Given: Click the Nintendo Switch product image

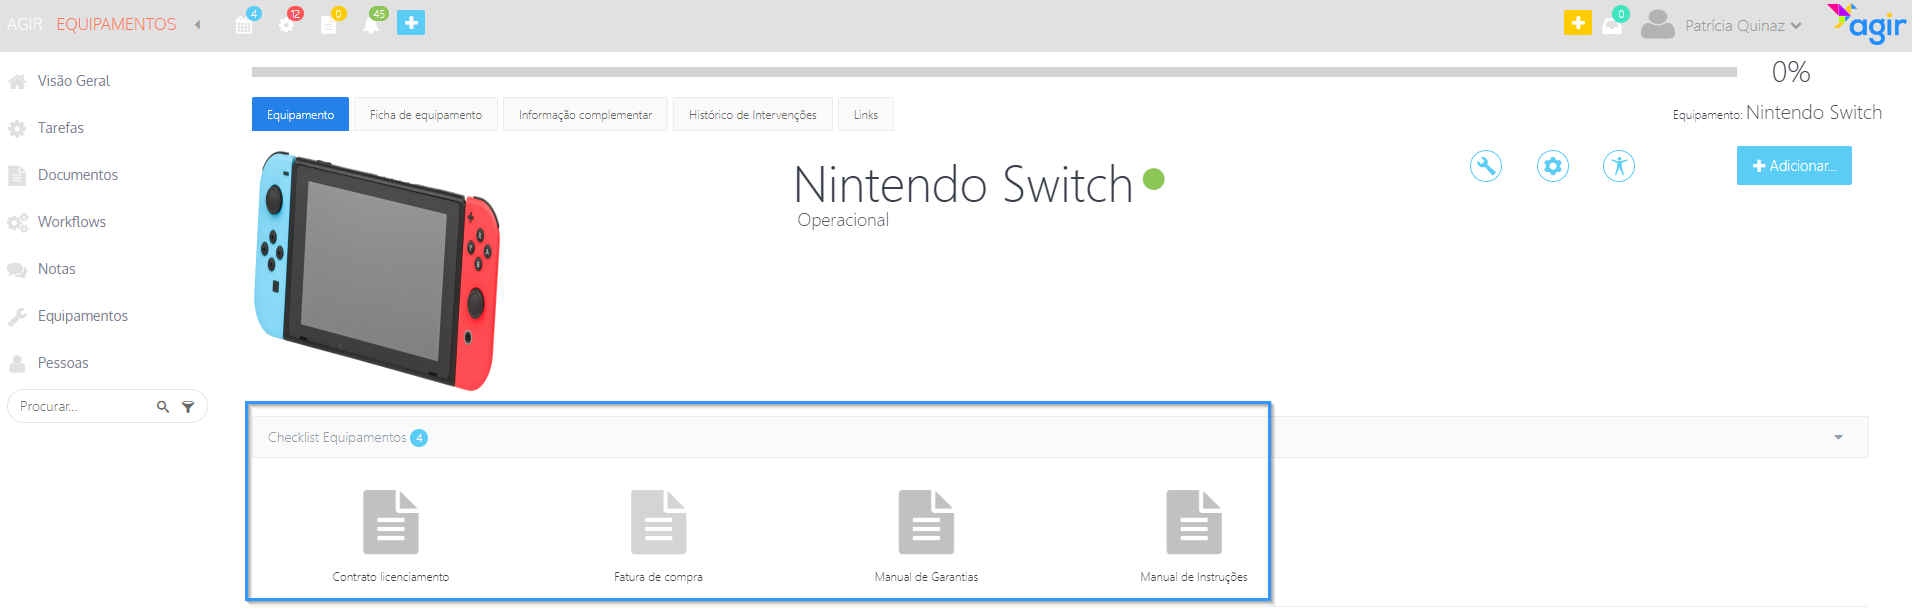Looking at the screenshot, I should coord(378,270).
